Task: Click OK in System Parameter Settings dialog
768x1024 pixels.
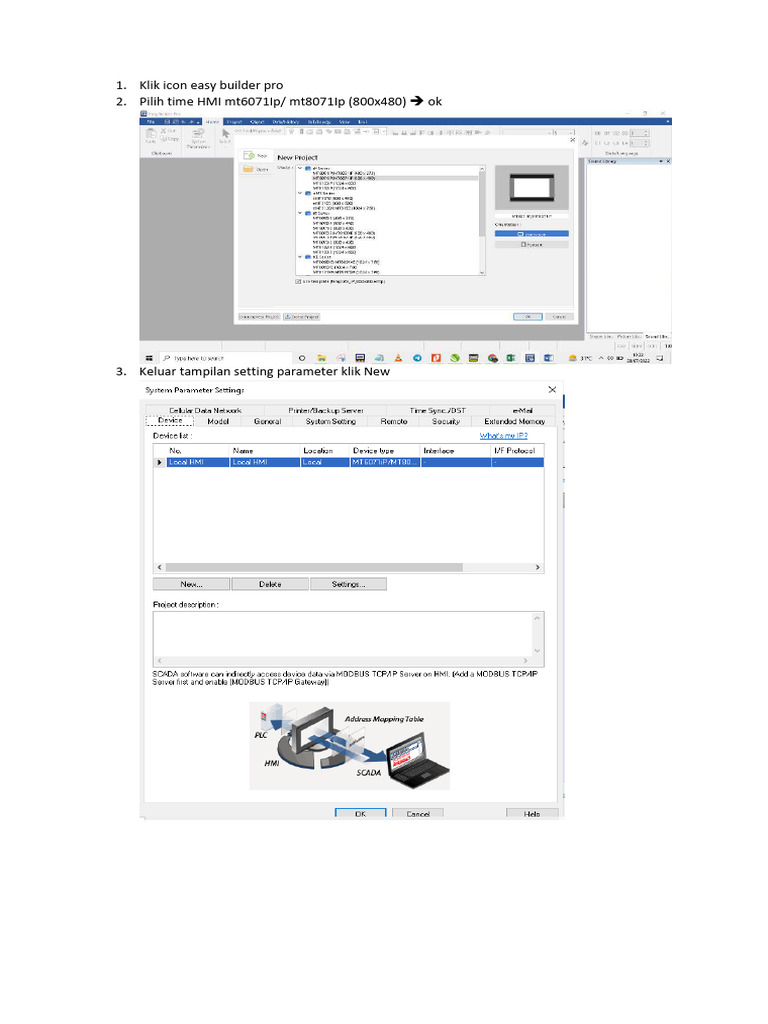Action: pos(360,813)
